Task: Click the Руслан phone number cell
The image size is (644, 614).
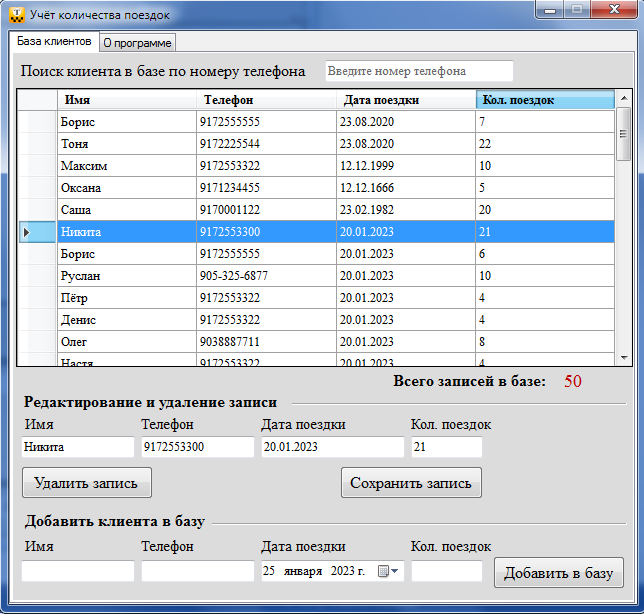Action: click(266, 276)
